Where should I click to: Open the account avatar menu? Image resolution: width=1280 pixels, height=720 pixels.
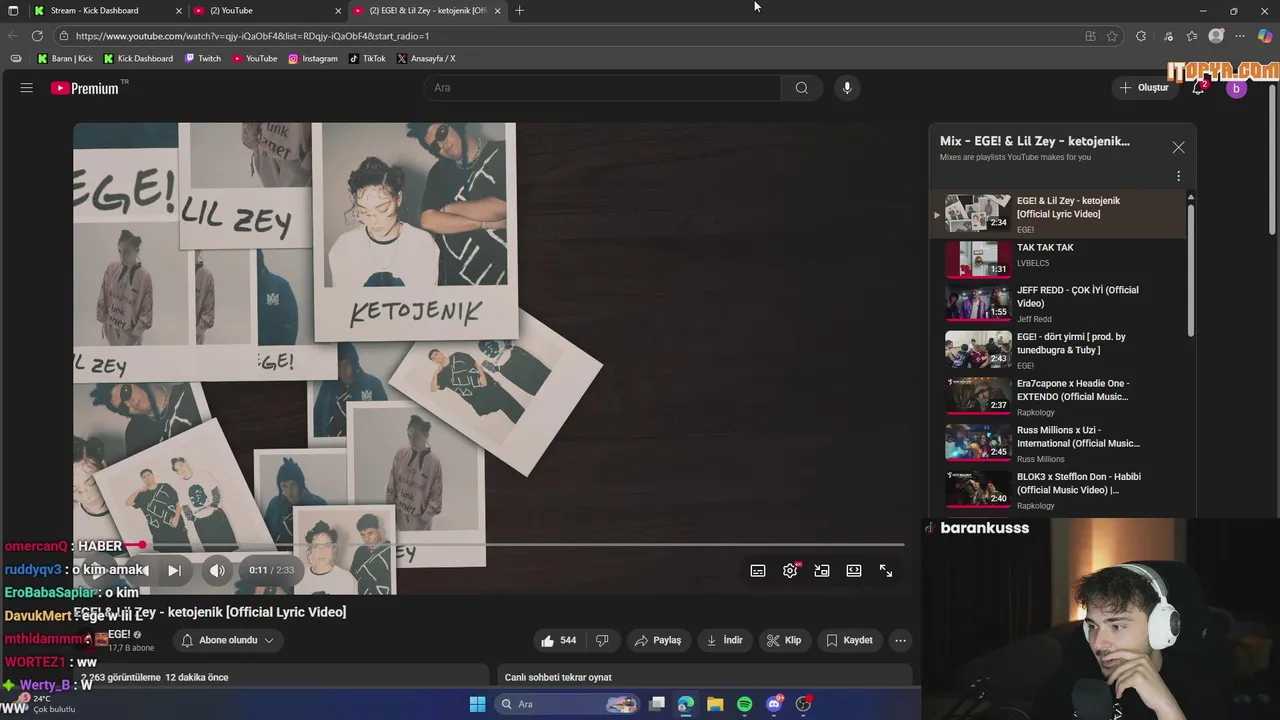point(1236,88)
